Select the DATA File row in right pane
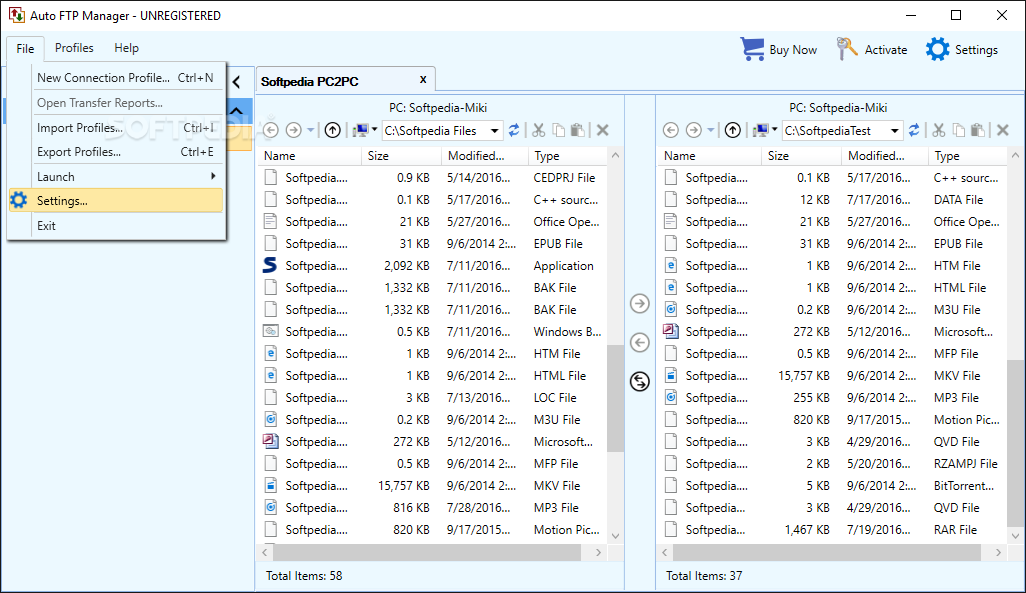 833,200
